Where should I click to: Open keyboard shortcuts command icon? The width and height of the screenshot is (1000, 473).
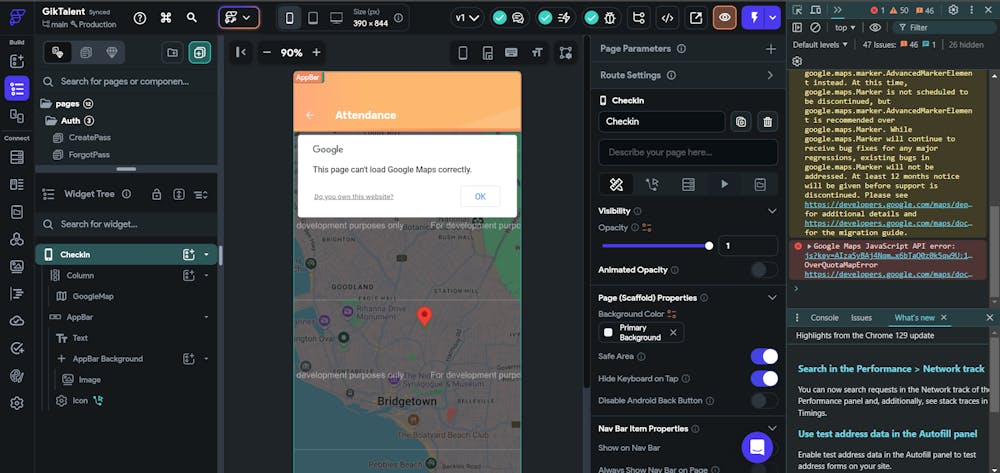pos(166,18)
